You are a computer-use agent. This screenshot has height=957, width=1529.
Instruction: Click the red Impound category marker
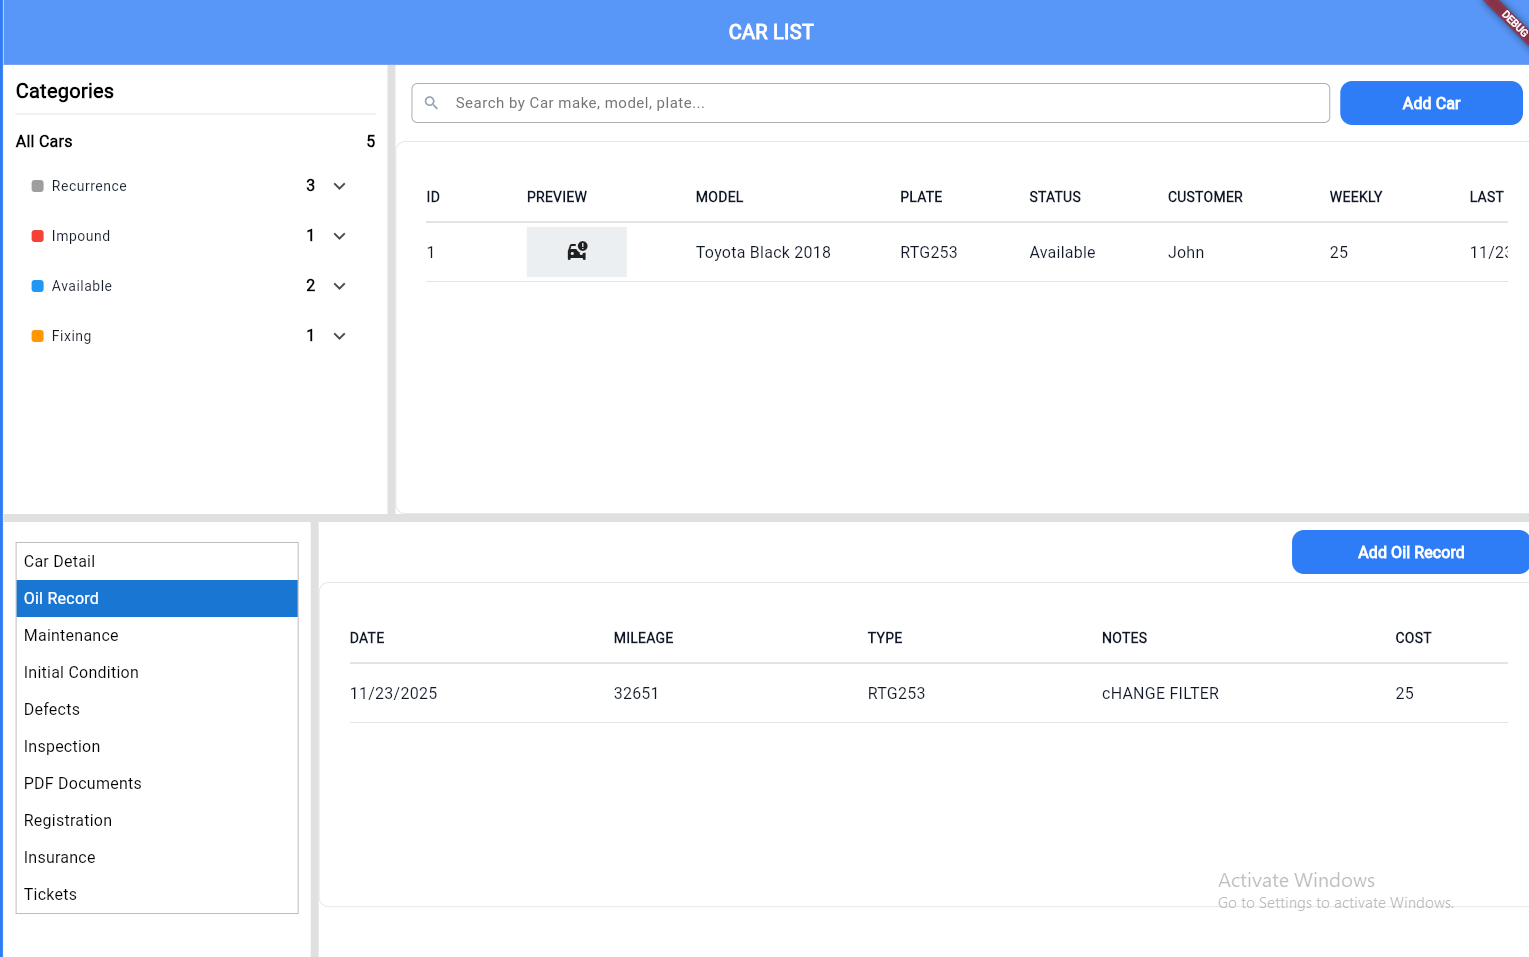[x=38, y=236]
